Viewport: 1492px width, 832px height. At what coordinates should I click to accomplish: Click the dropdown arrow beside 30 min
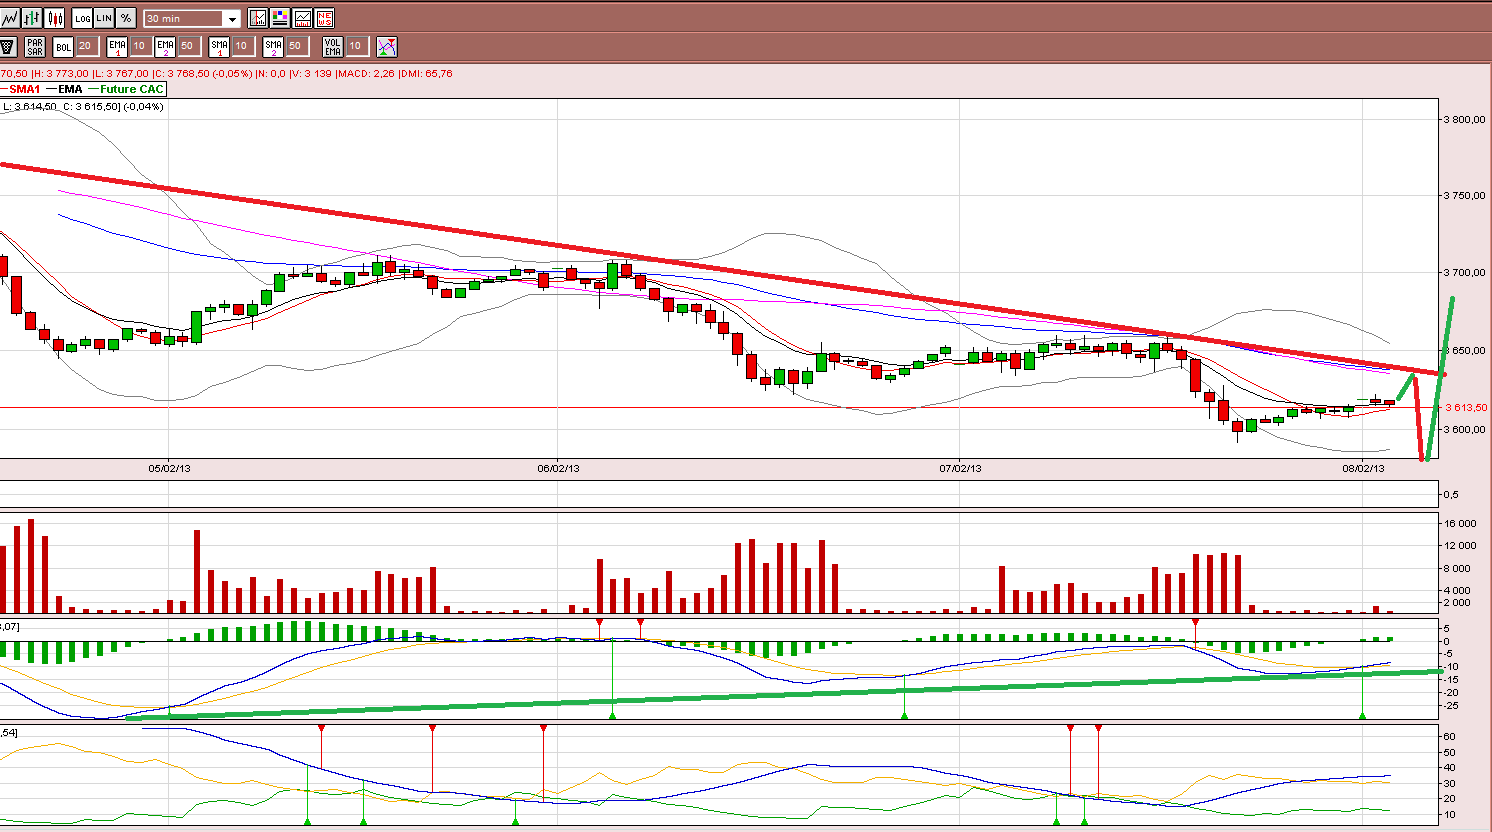pos(232,19)
